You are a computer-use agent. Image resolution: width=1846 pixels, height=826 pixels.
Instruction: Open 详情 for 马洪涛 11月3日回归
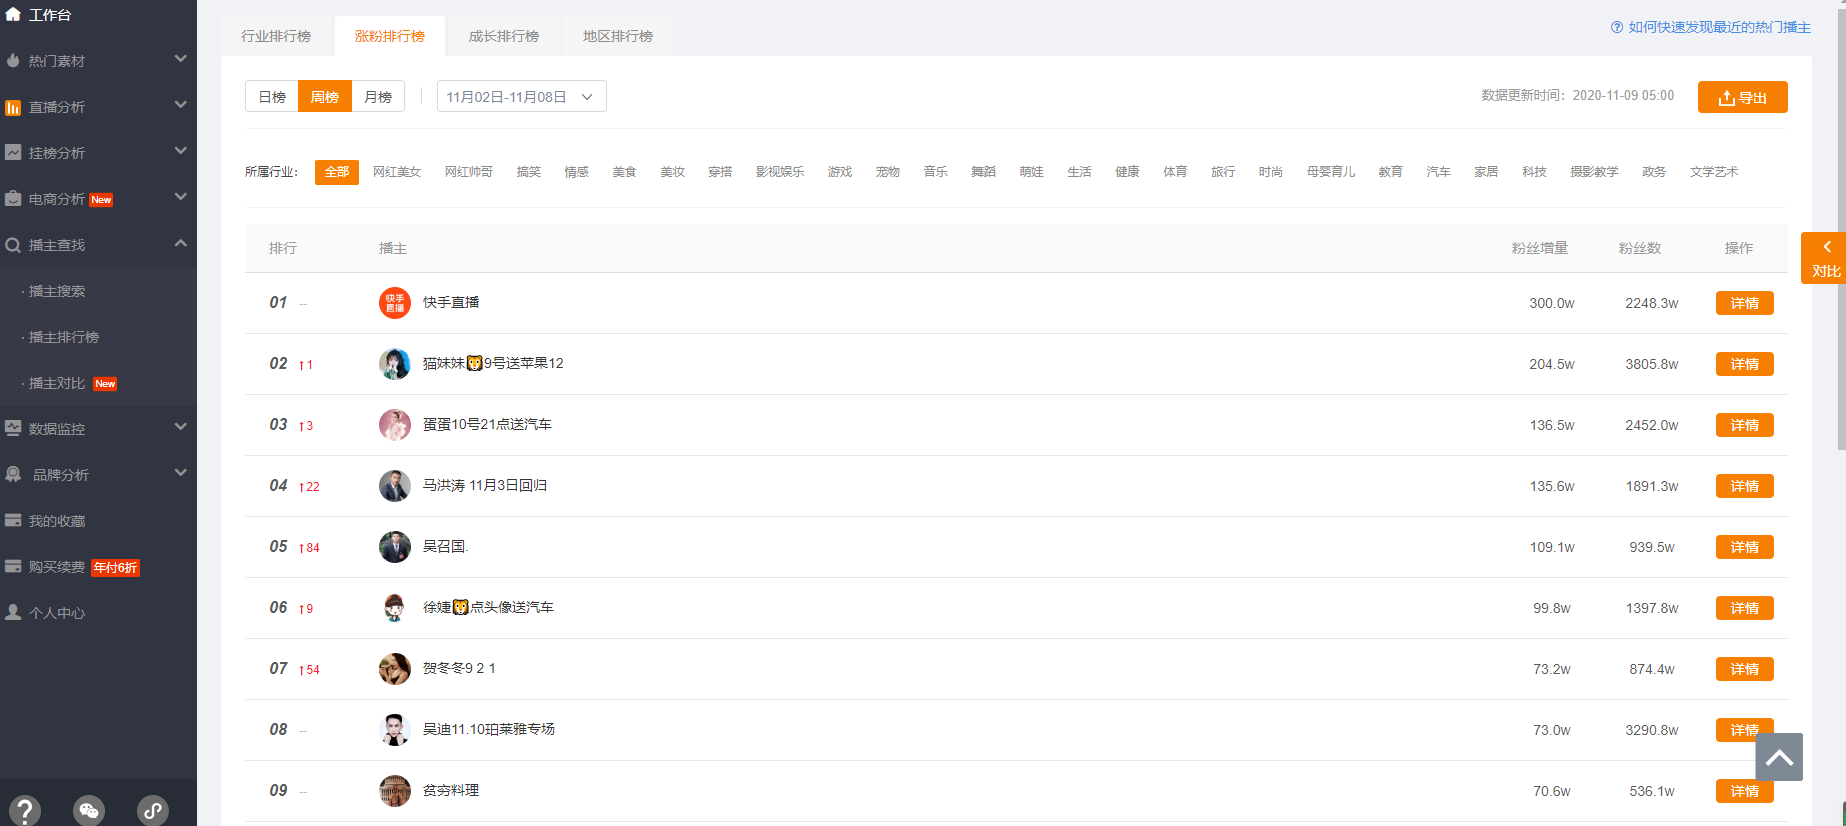[1744, 486]
